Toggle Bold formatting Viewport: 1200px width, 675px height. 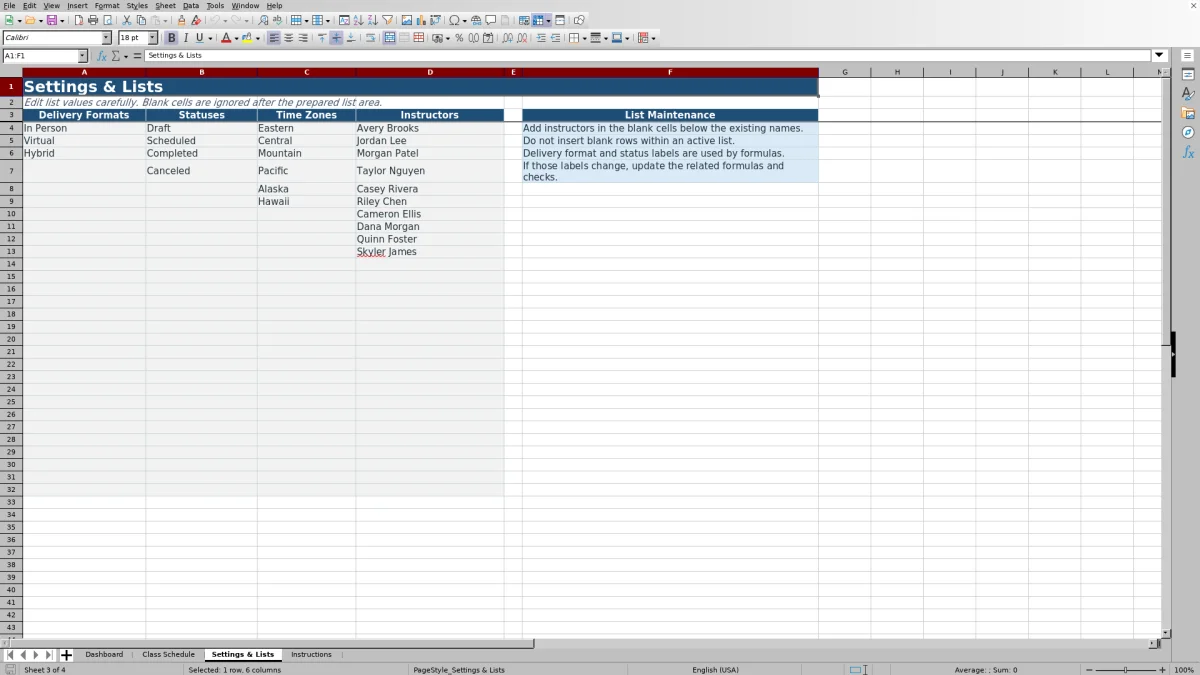click(171, 38)
